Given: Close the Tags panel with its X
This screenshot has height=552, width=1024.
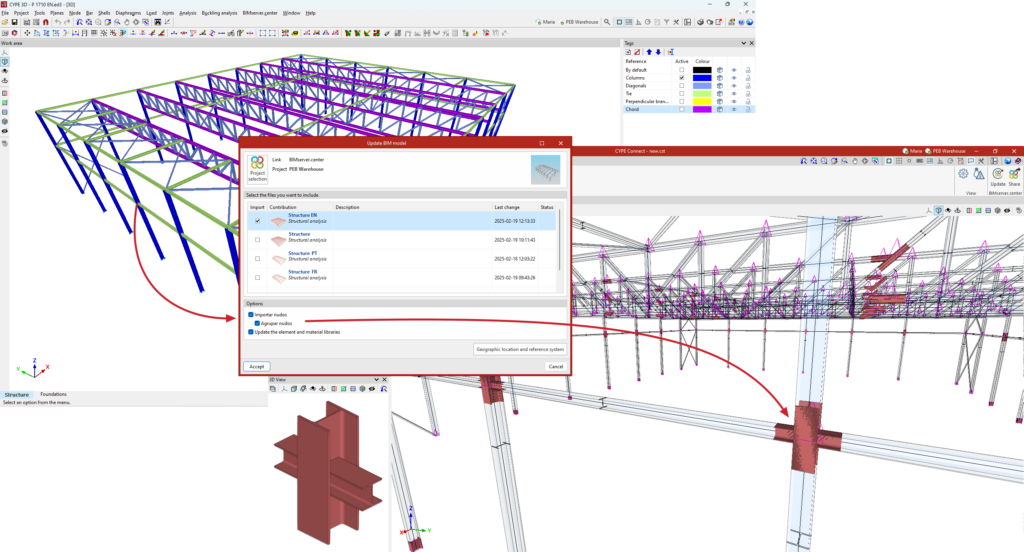Looking at the screenshot, I should click(751, 43).
